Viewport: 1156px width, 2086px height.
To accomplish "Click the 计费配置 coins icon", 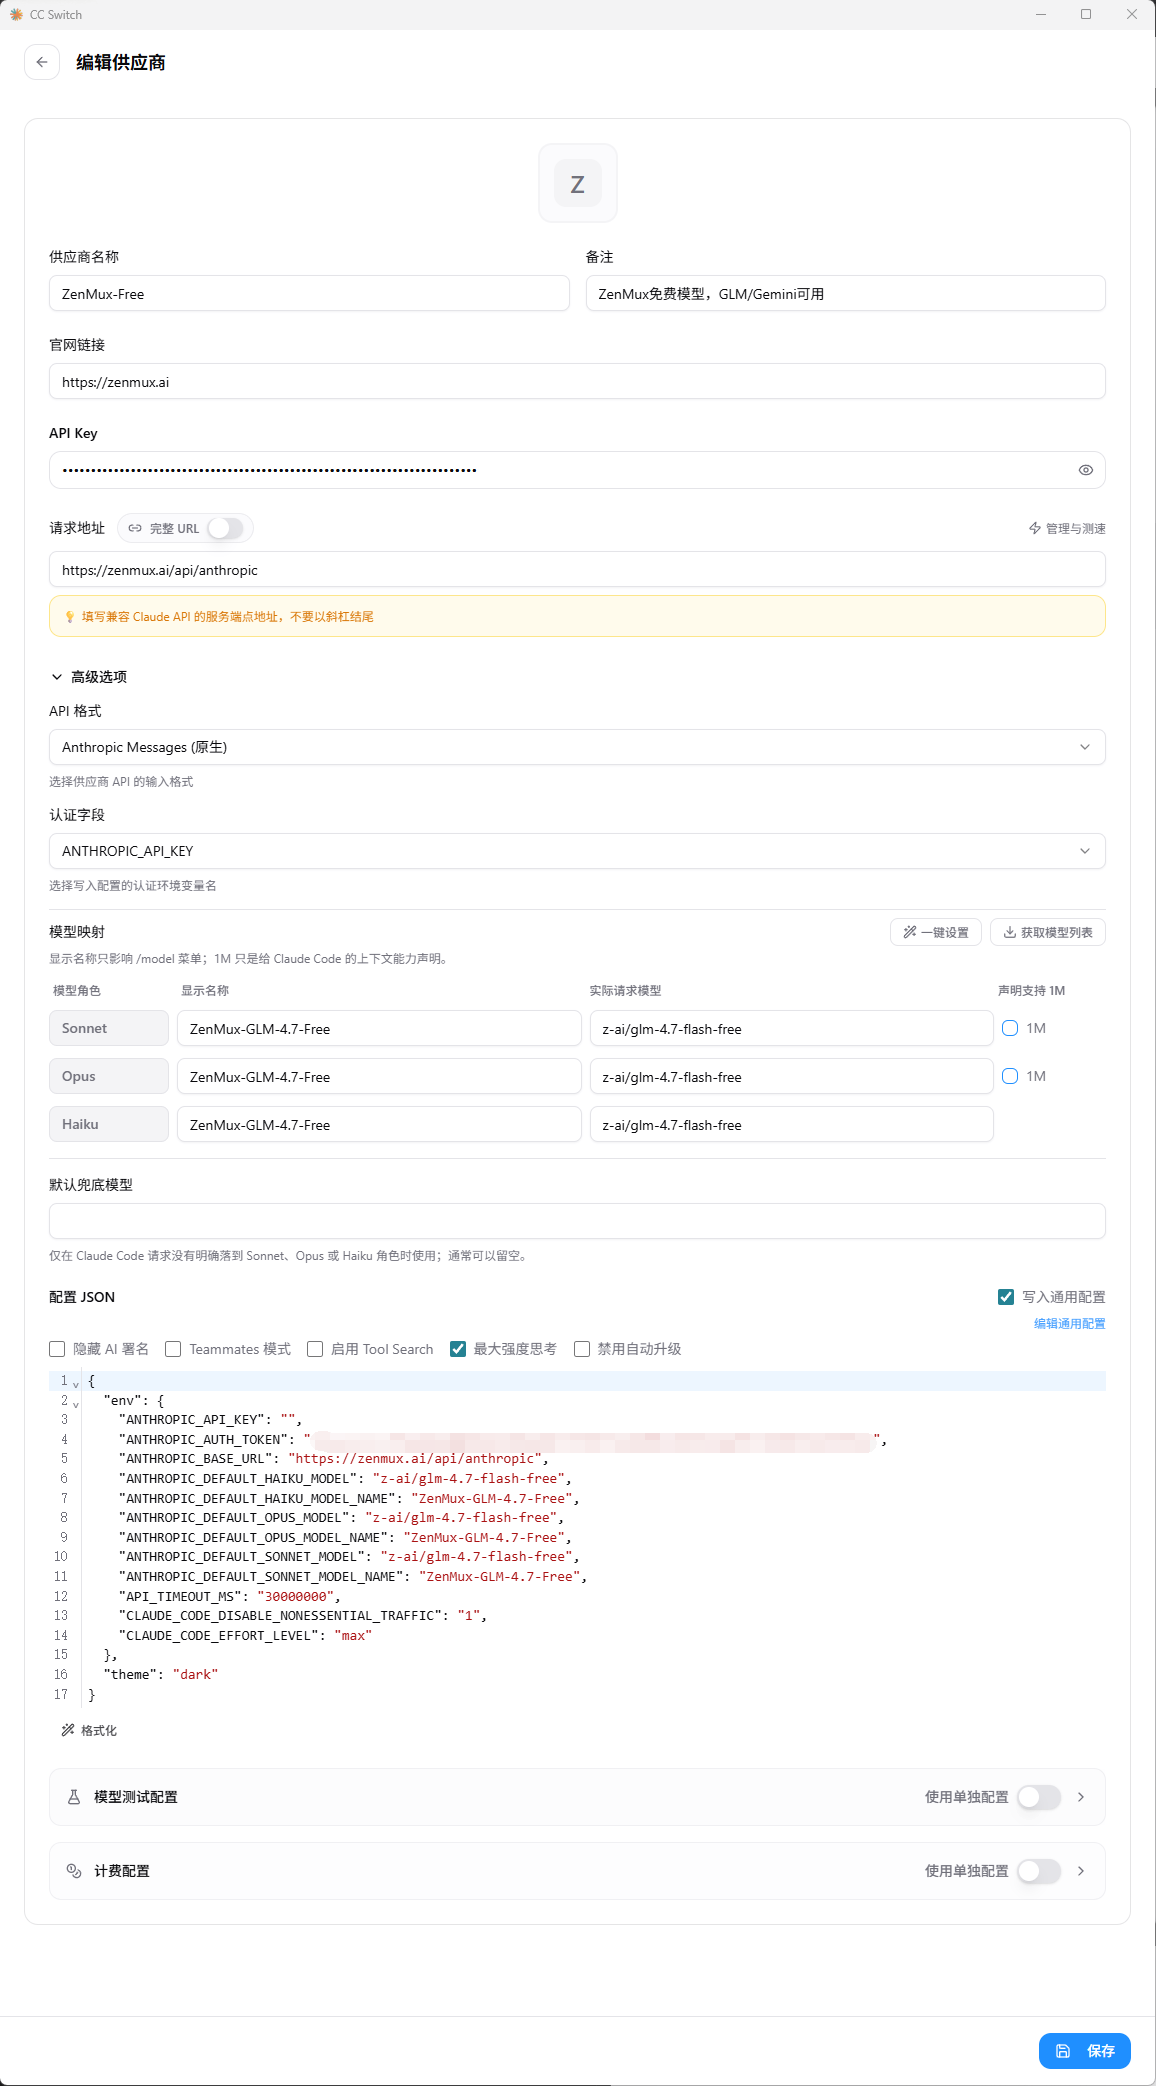I will point(74,1871).
